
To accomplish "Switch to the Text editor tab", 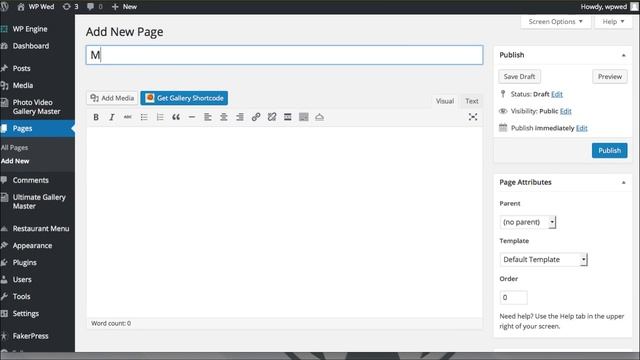I will [x=471, y=101].
